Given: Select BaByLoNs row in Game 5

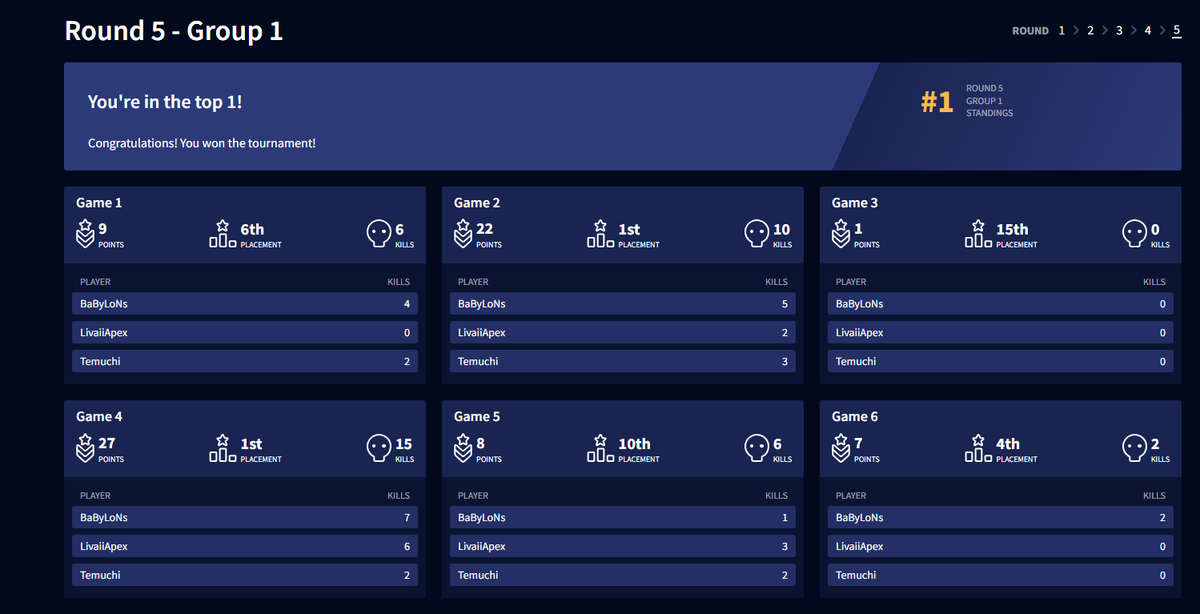Looking at the screenshot, I should tap(623, 518).
